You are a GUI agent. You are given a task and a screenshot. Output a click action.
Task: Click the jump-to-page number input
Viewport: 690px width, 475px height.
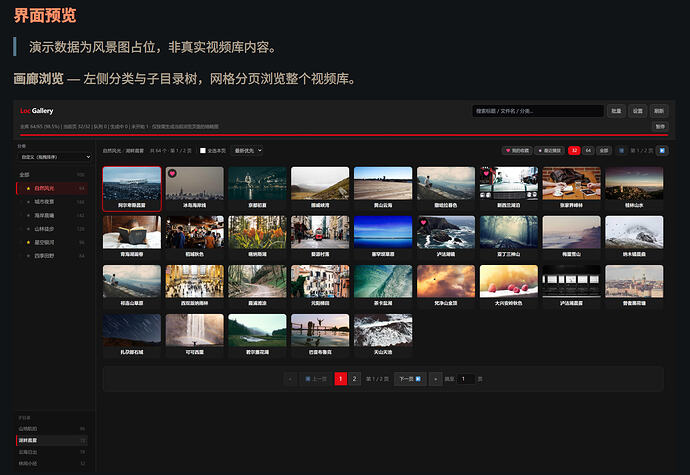pyautogui.click(x=466, y=379)
